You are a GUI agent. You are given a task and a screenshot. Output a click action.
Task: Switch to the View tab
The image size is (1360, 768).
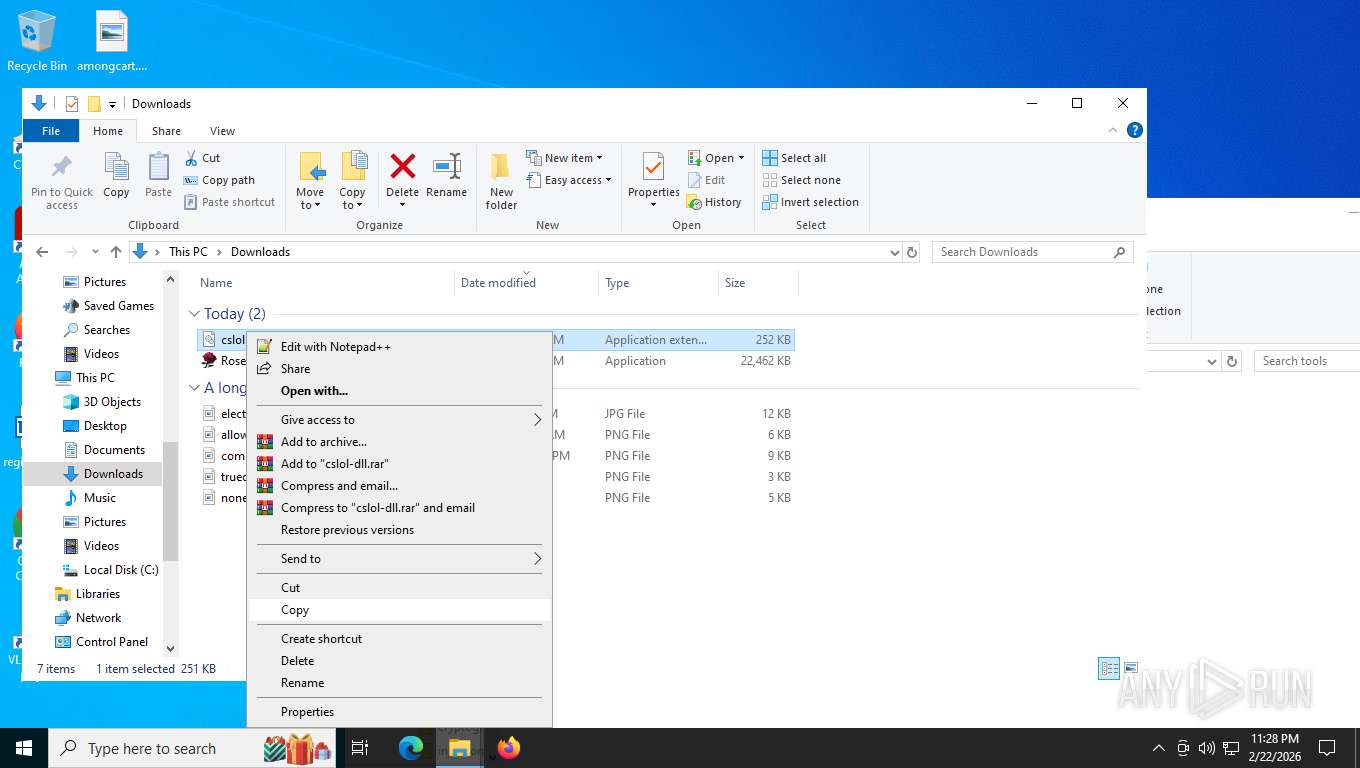tap(222, 131)
